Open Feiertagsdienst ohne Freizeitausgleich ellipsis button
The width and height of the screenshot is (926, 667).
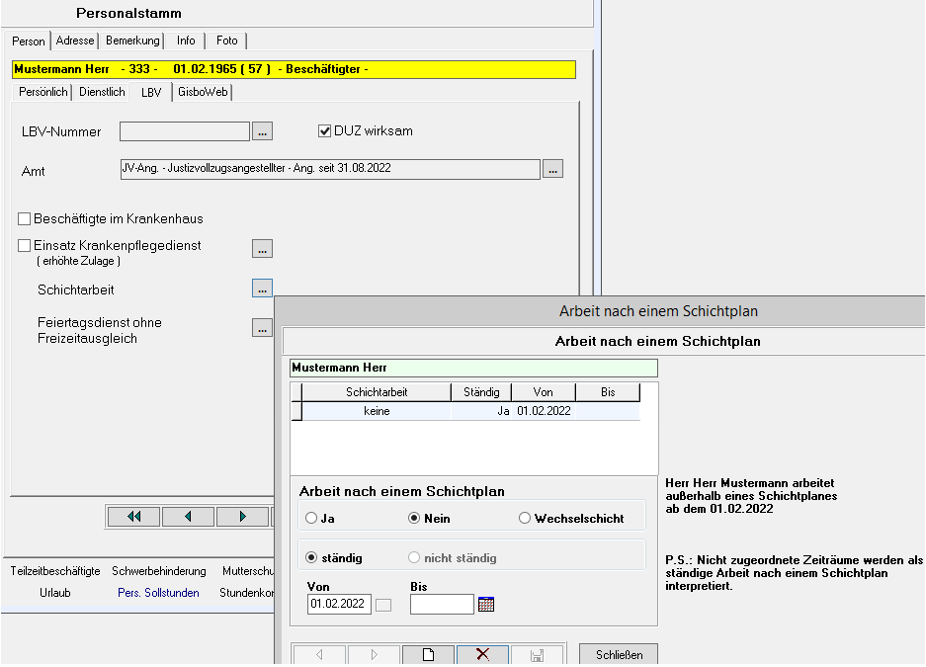(262, 327)
